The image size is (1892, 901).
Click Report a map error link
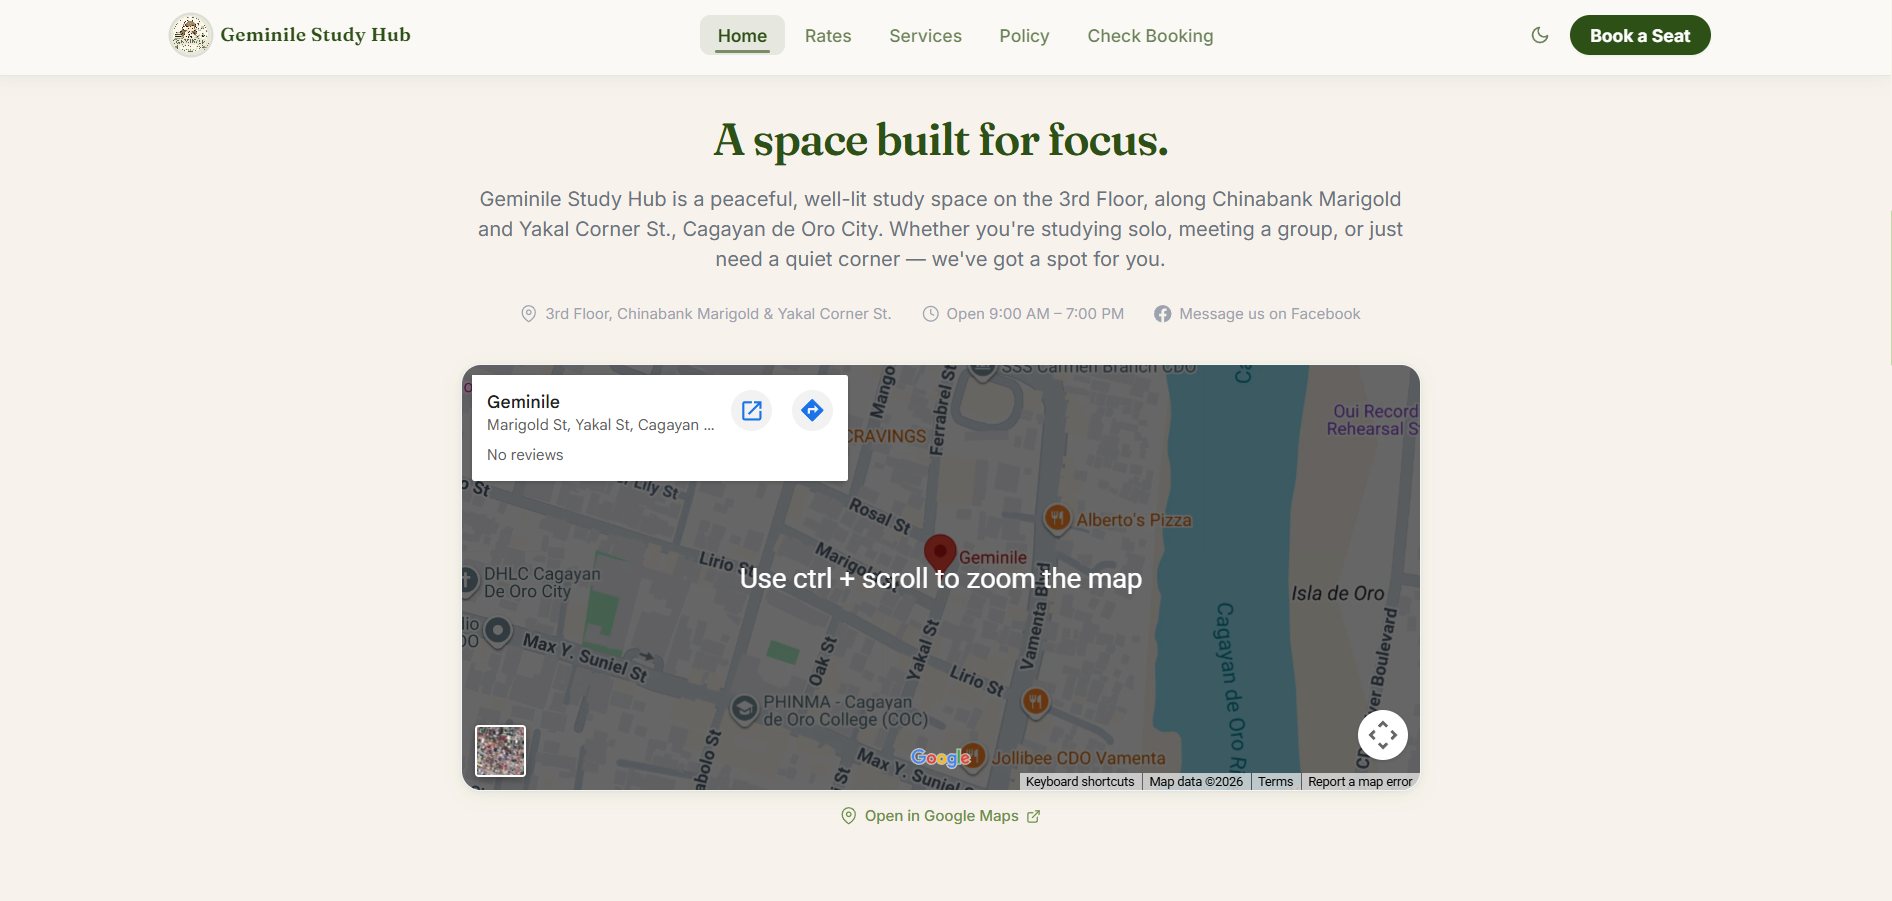click(1360, 782)
